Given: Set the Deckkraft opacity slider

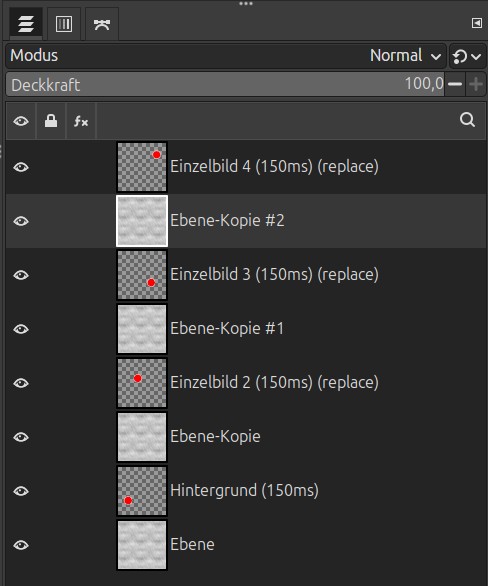Looking at the screenshot, I should click(x=225, y=84).
